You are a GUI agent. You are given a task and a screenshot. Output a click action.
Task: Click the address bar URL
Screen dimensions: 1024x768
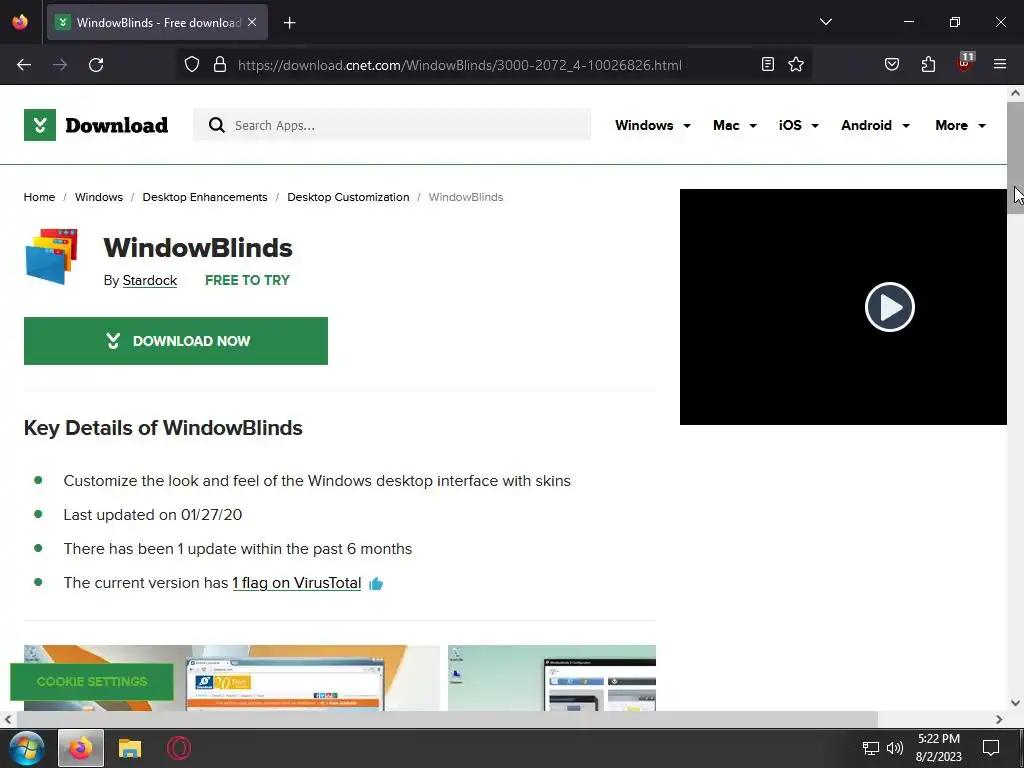coord(460,65)
